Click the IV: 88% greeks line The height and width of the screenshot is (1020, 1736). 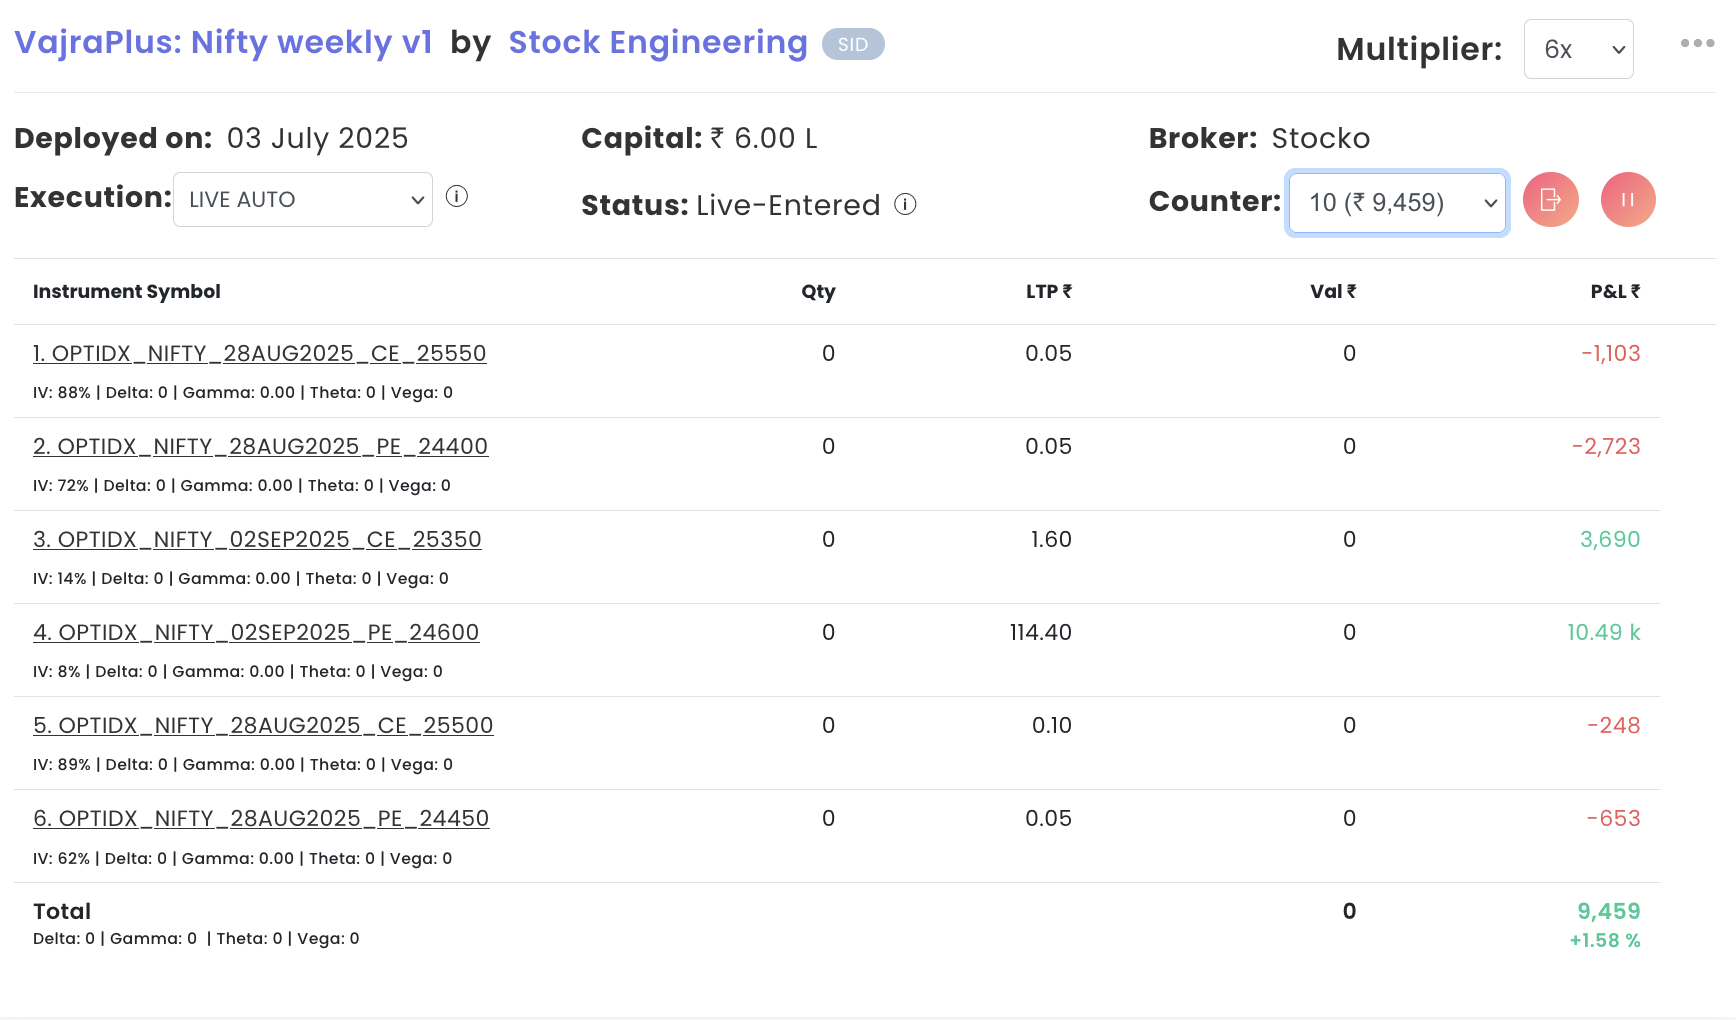pyautogui.click(x=243, y=392)
